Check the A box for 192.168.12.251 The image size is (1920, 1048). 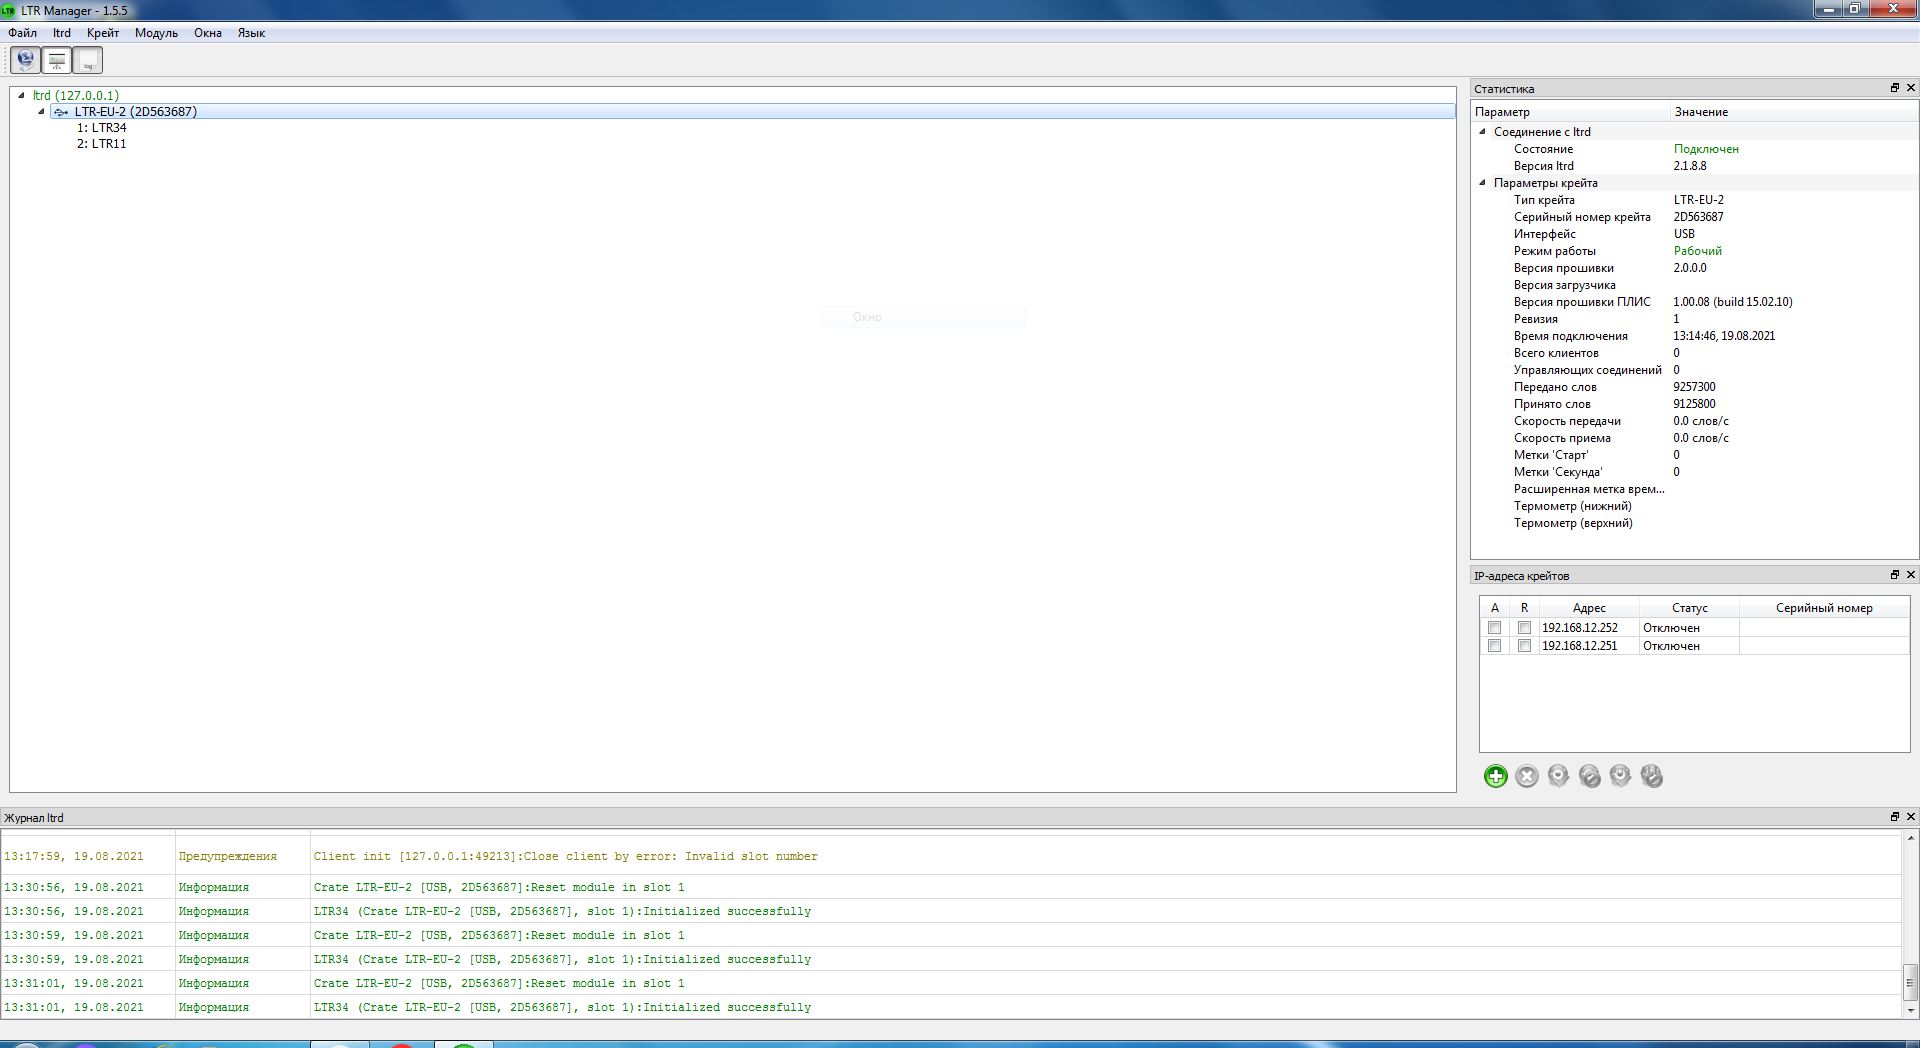pyautogui.click(x=1494, y=646)
